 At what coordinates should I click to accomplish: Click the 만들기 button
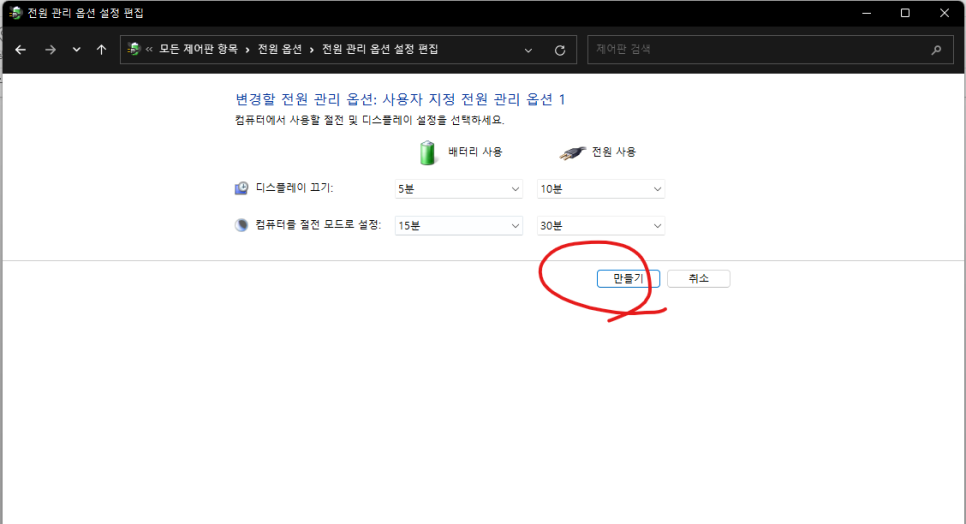tap(628, 278)
